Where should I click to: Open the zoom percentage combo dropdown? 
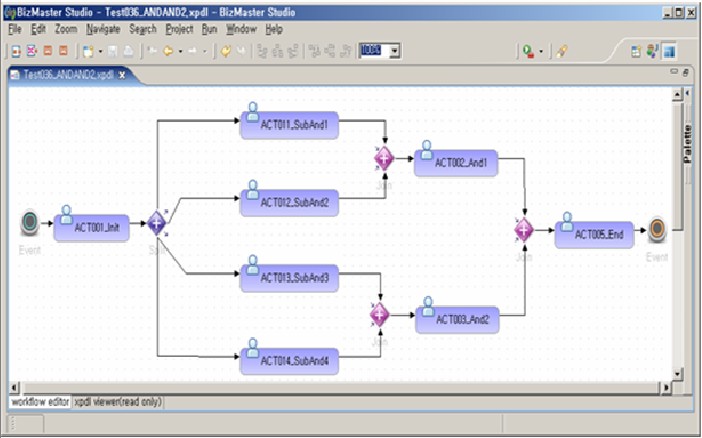click(394, 51)
